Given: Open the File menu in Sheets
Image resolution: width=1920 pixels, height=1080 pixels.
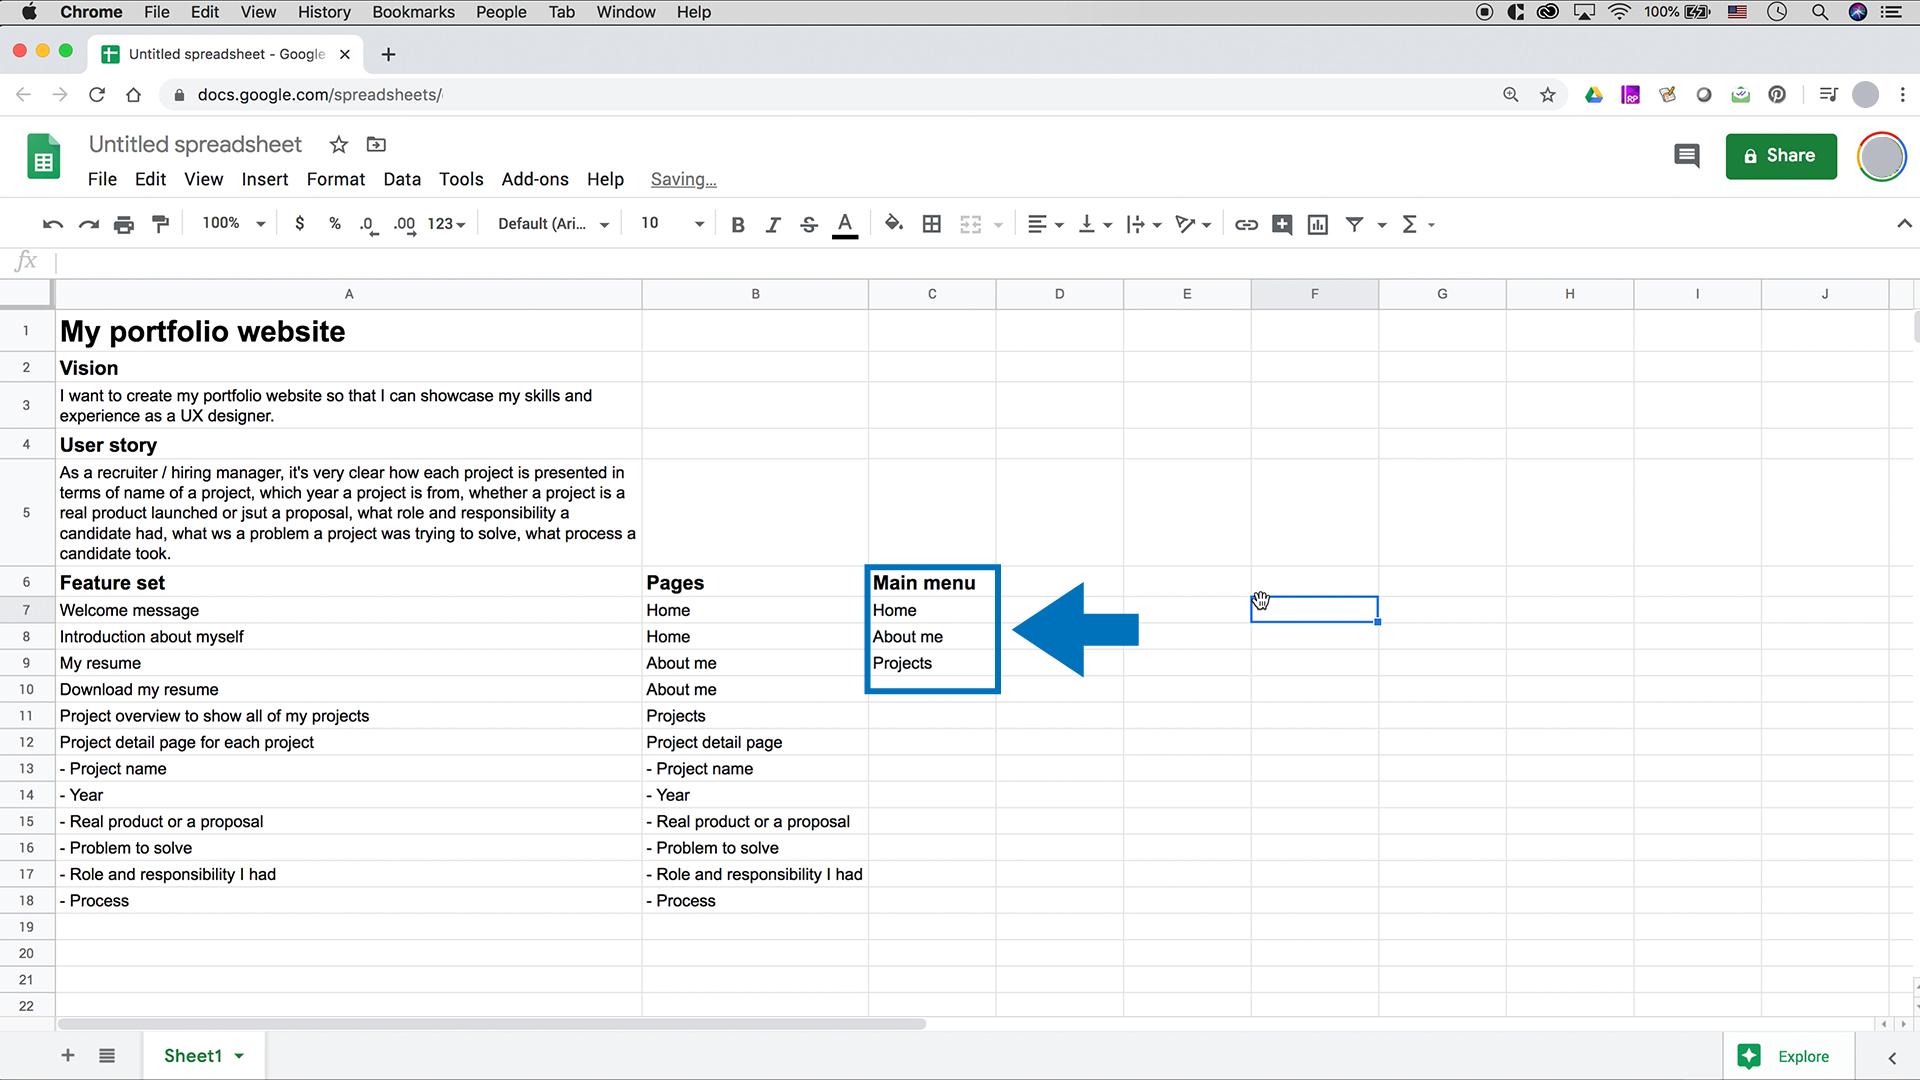Looking at the screenshot, I should click(x=102, y=179).
